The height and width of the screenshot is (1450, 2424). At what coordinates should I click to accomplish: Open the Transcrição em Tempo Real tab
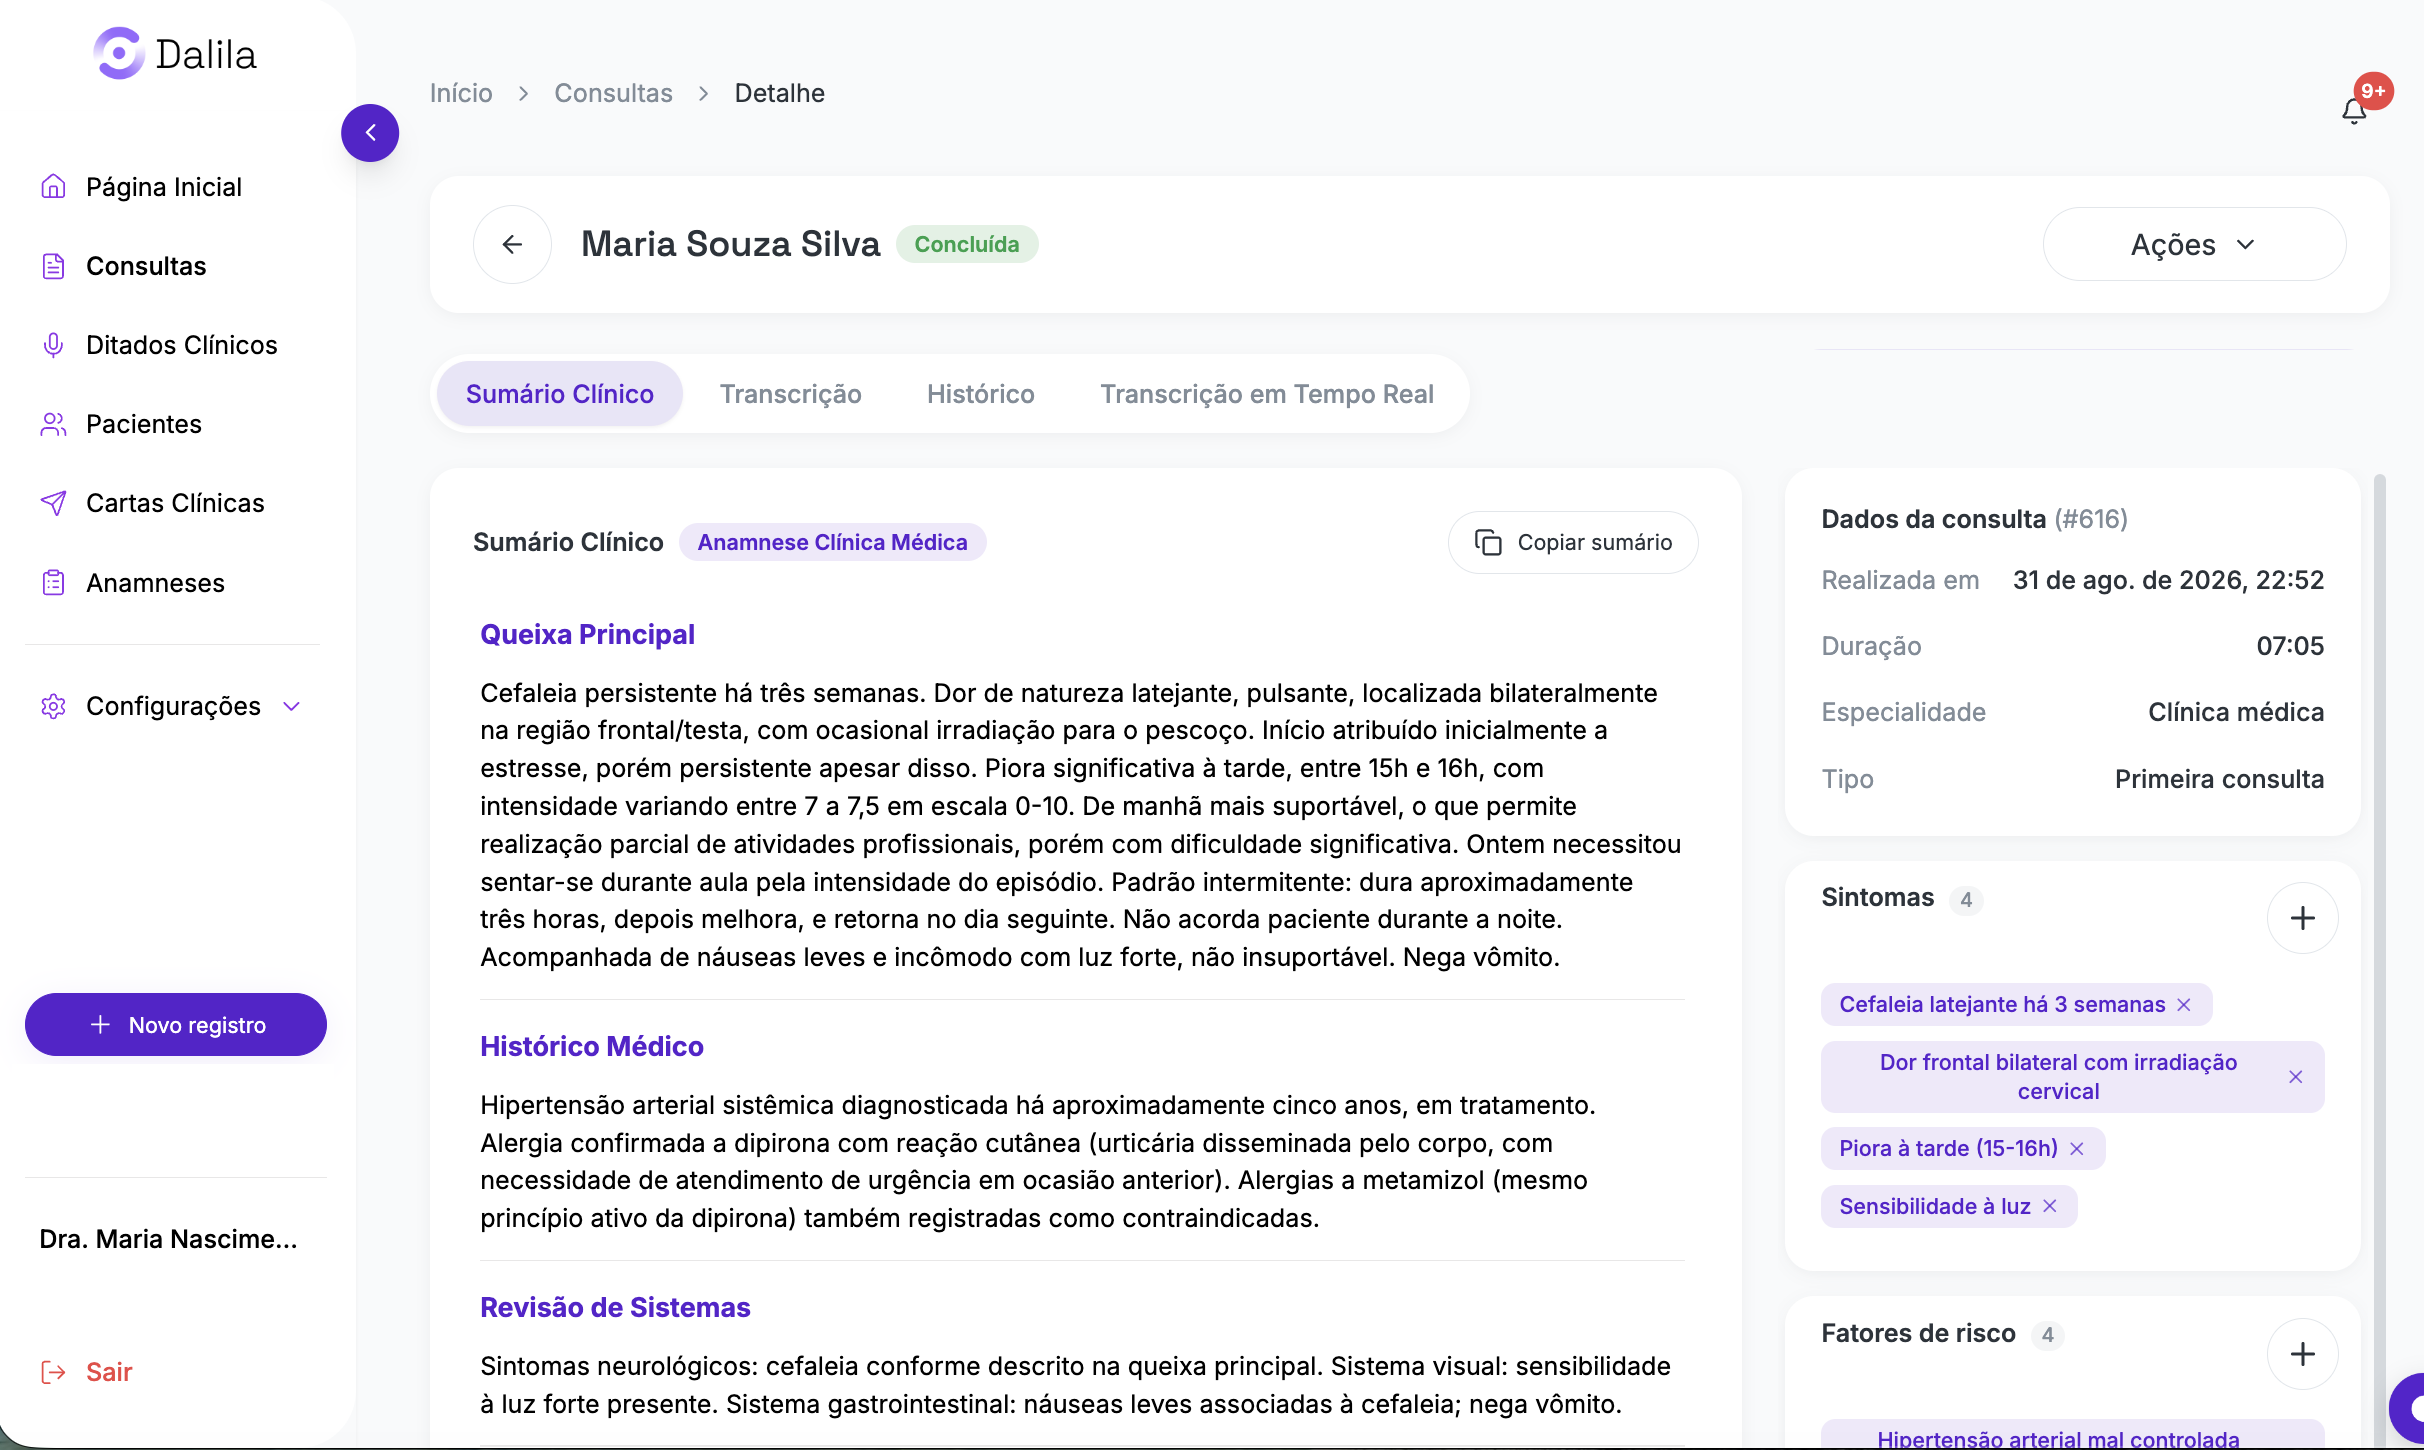pos(1267,394)
